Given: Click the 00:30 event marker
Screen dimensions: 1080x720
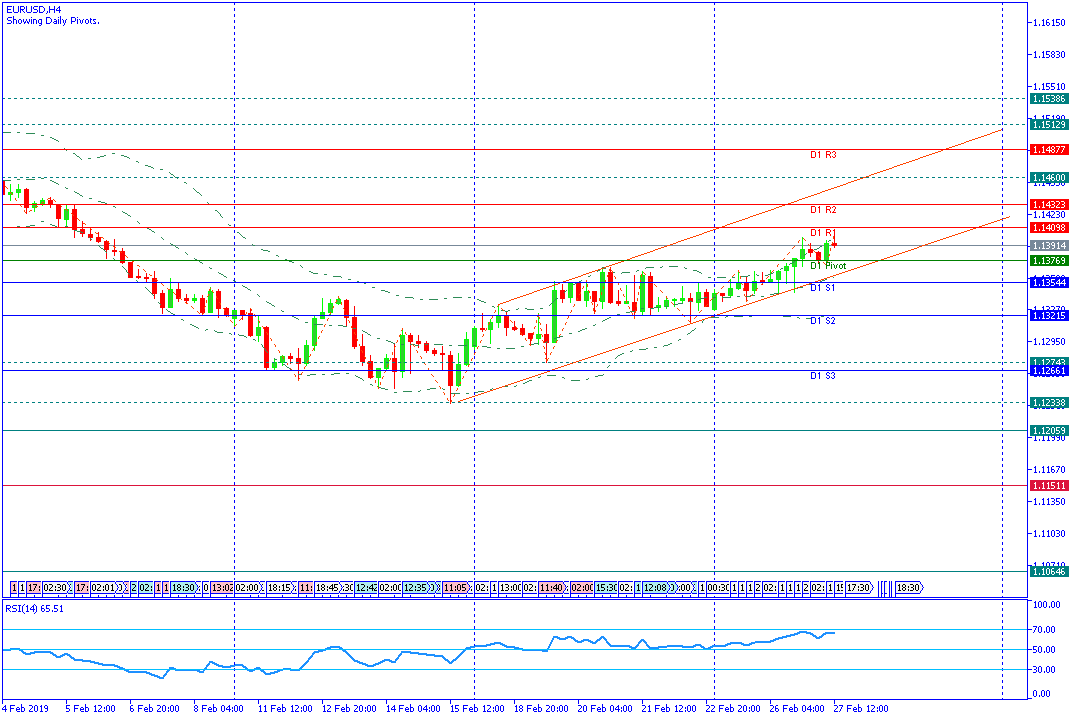Looking at the screenshot, I should (718, 588).
